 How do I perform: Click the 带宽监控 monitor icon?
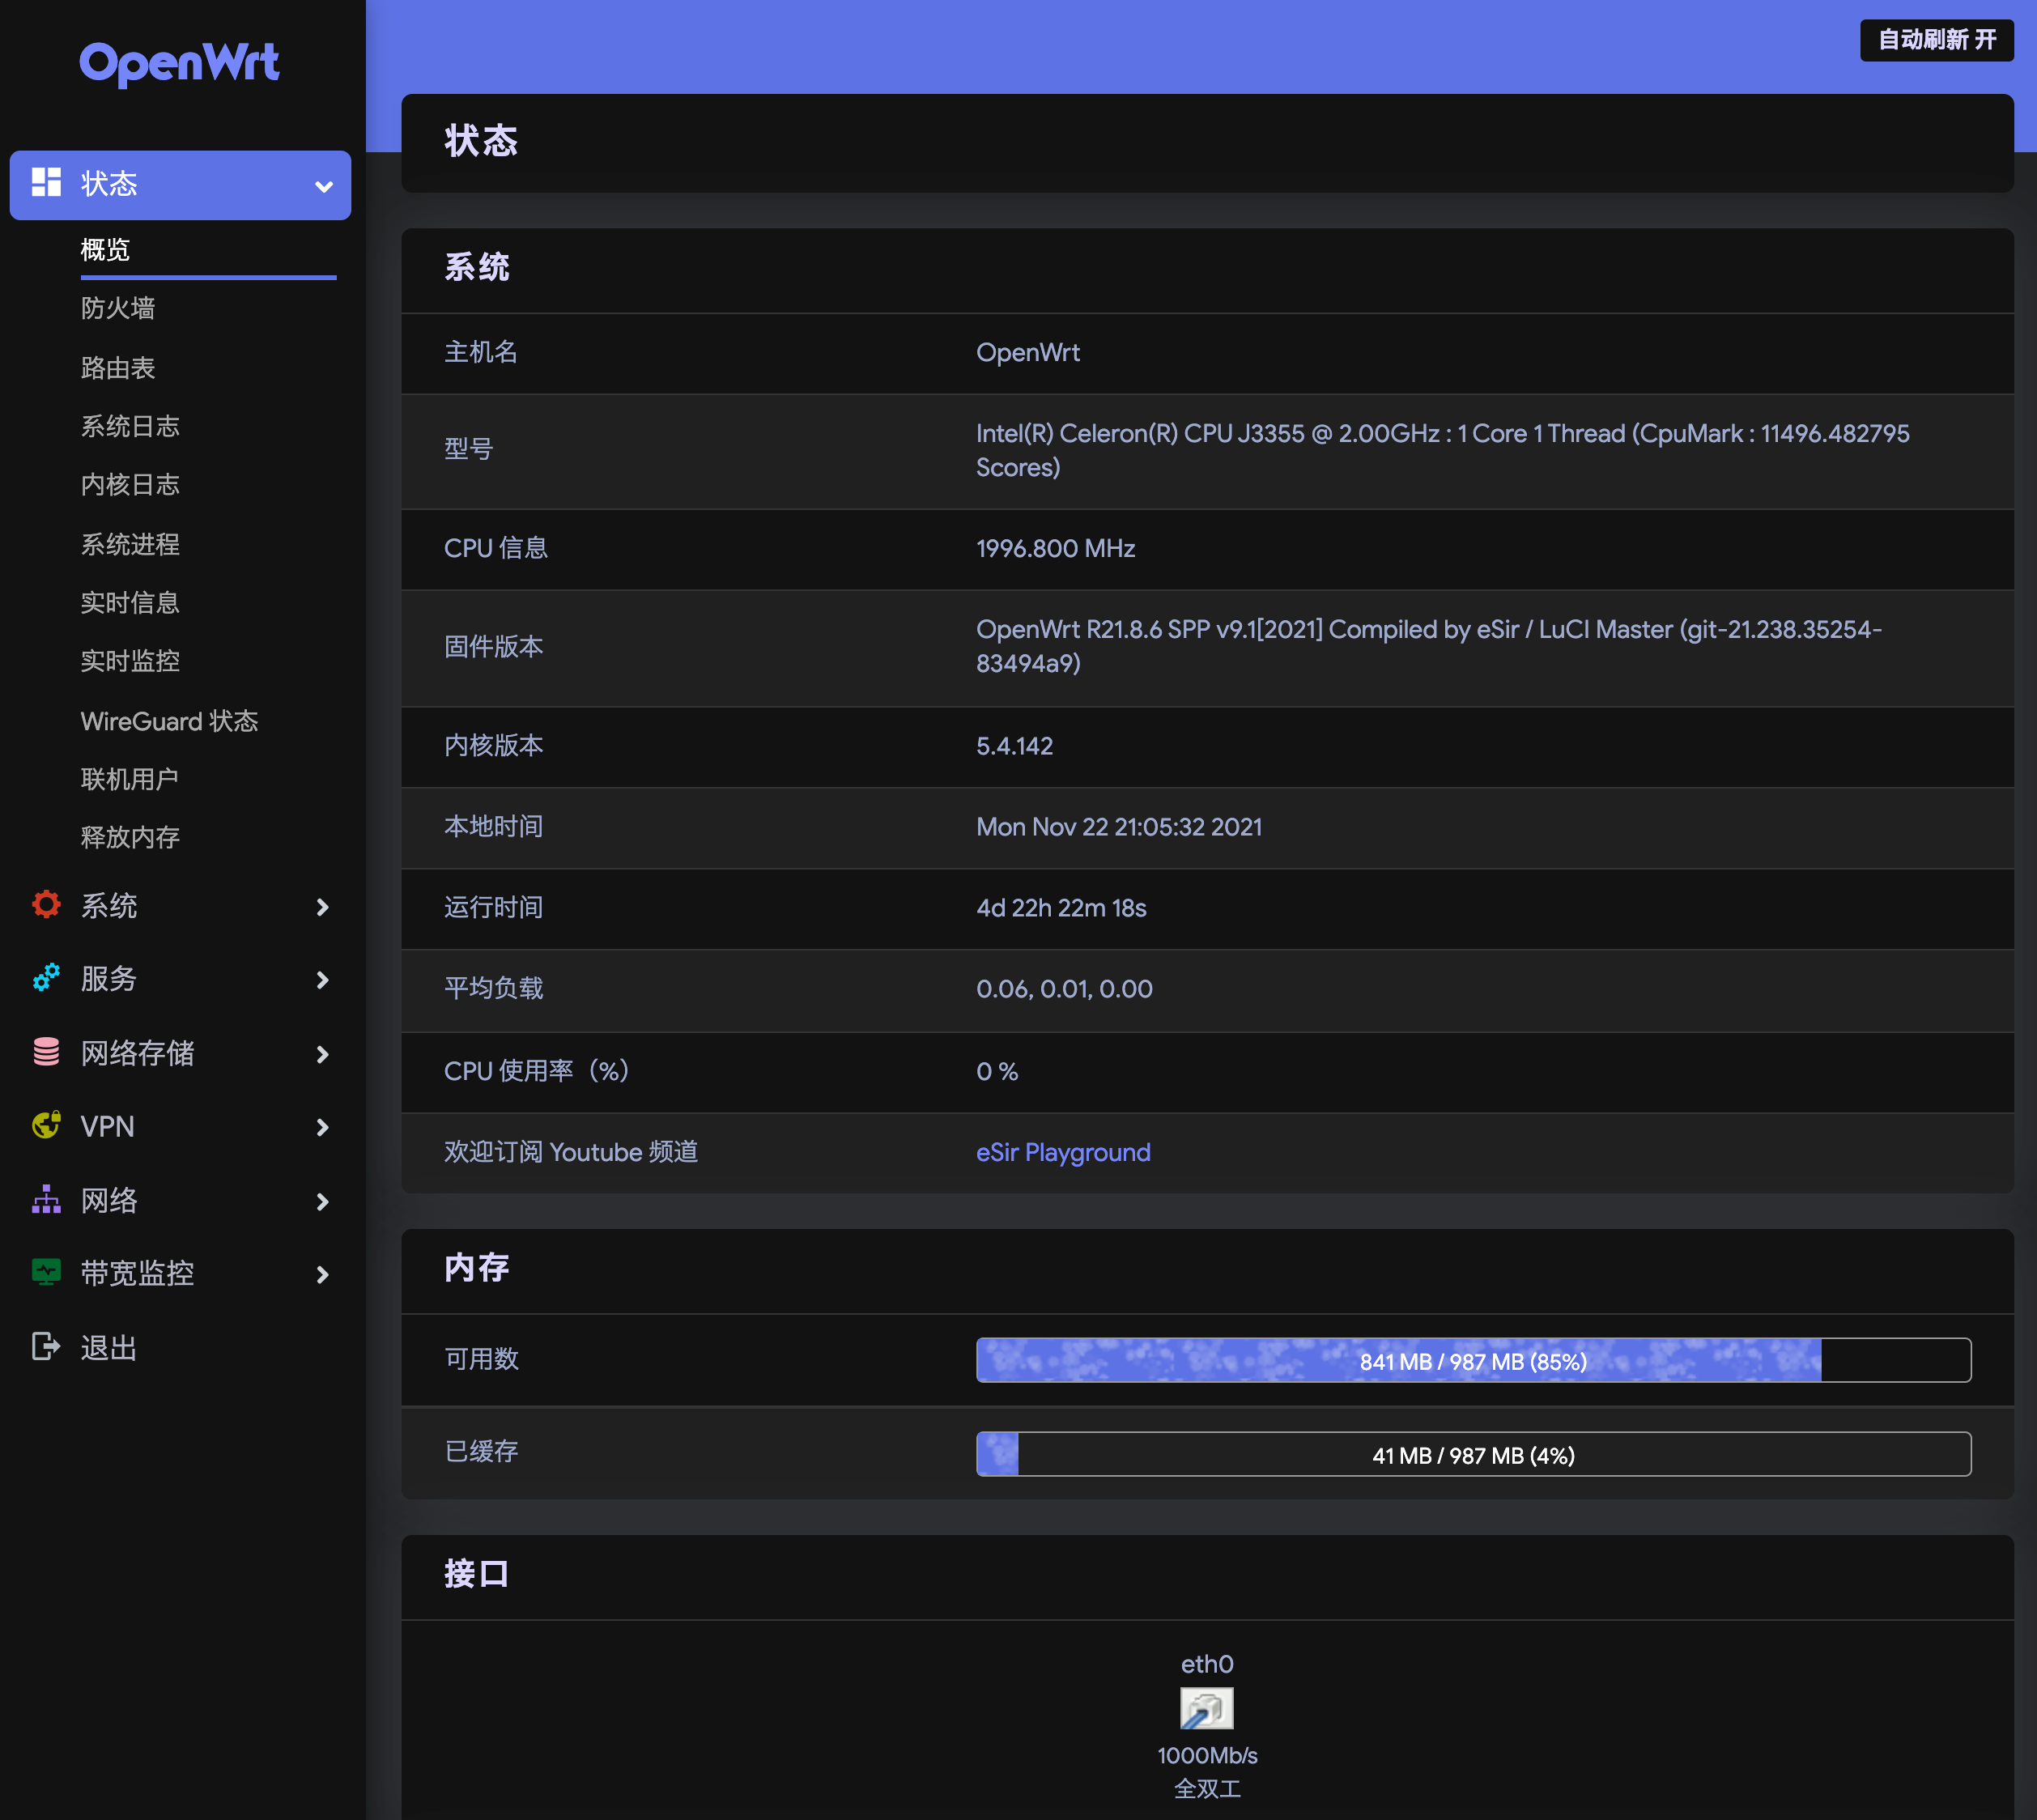pyautogui.click(x=46, y=1273)
